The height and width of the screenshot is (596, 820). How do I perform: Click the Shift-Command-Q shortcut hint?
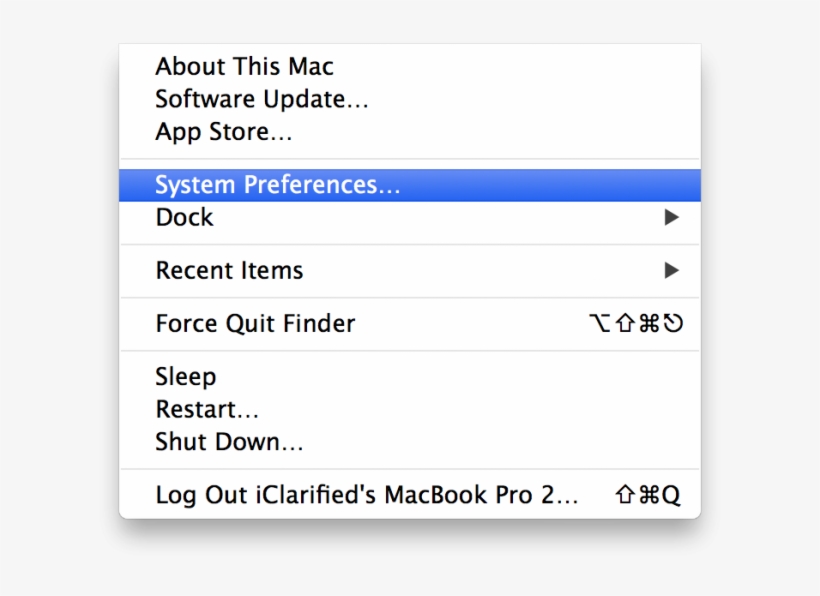click(648, 495)
